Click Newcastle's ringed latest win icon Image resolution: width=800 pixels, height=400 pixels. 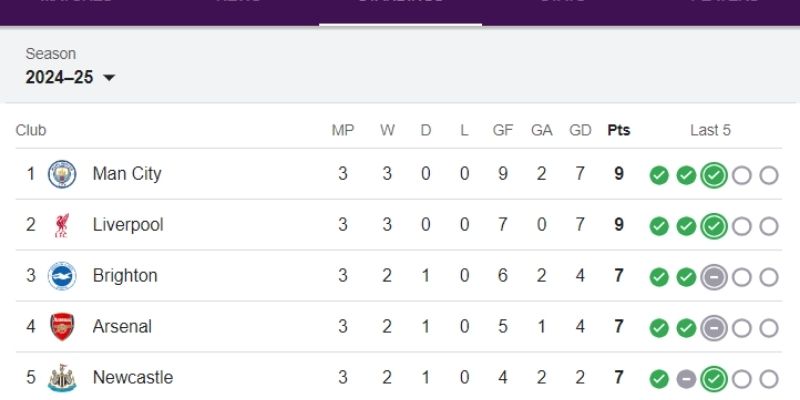click(x=713, y=379)
